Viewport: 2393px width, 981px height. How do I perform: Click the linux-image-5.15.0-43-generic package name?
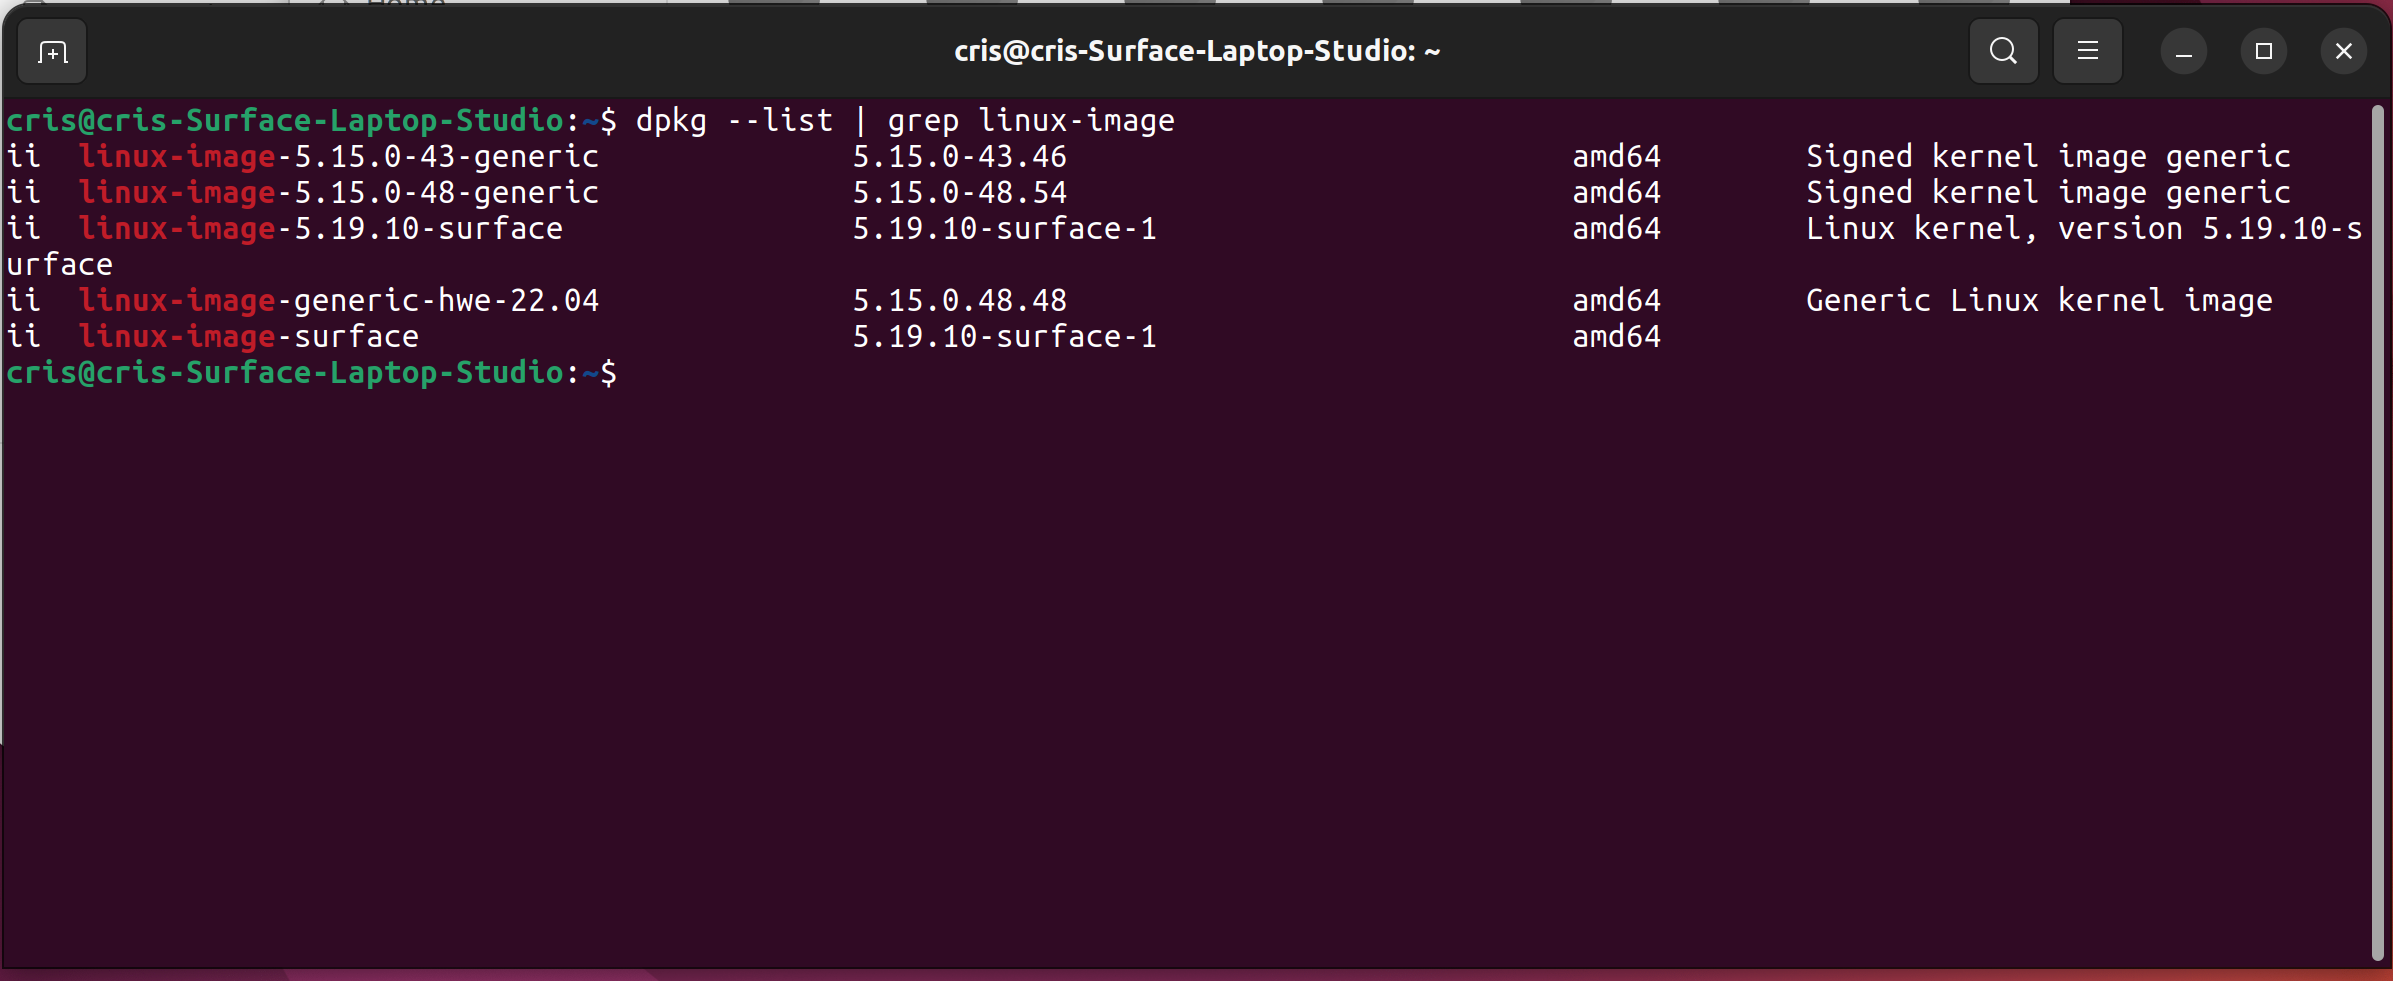(338, 156)
